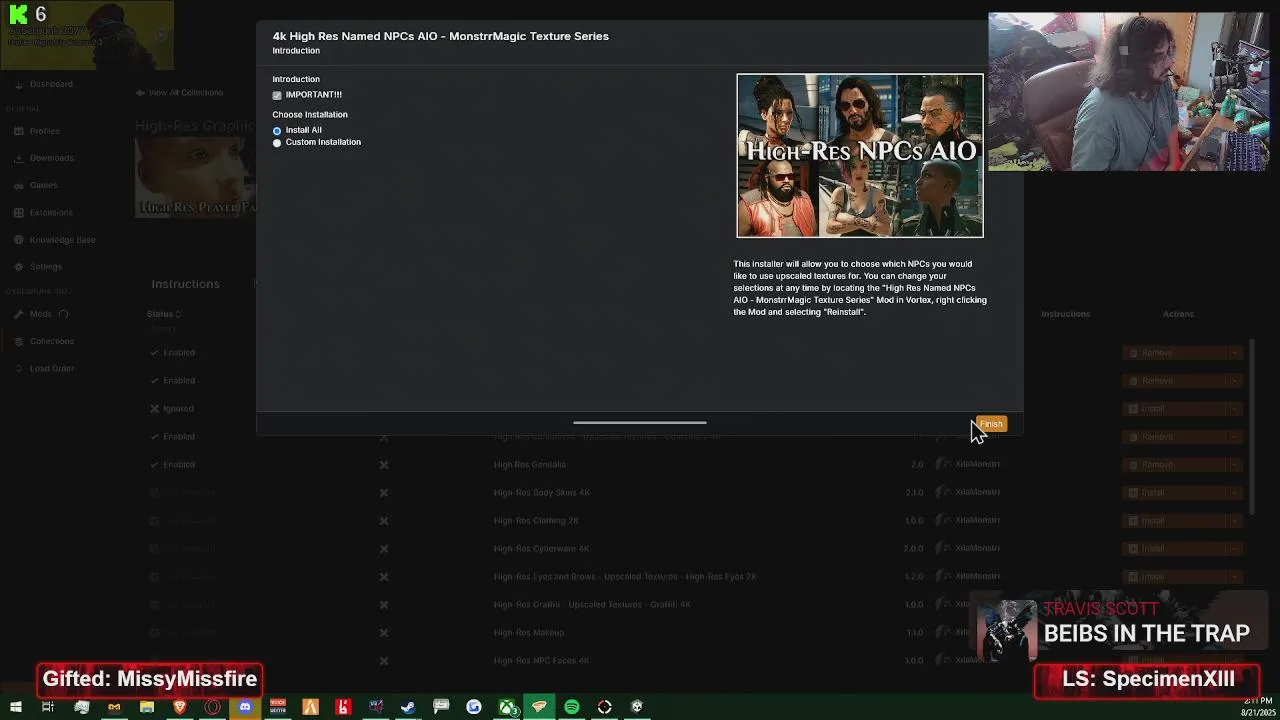This screenshot has height=720, width=1280.
Task: Open Task View on the taskbar
Action: [47, 707]
